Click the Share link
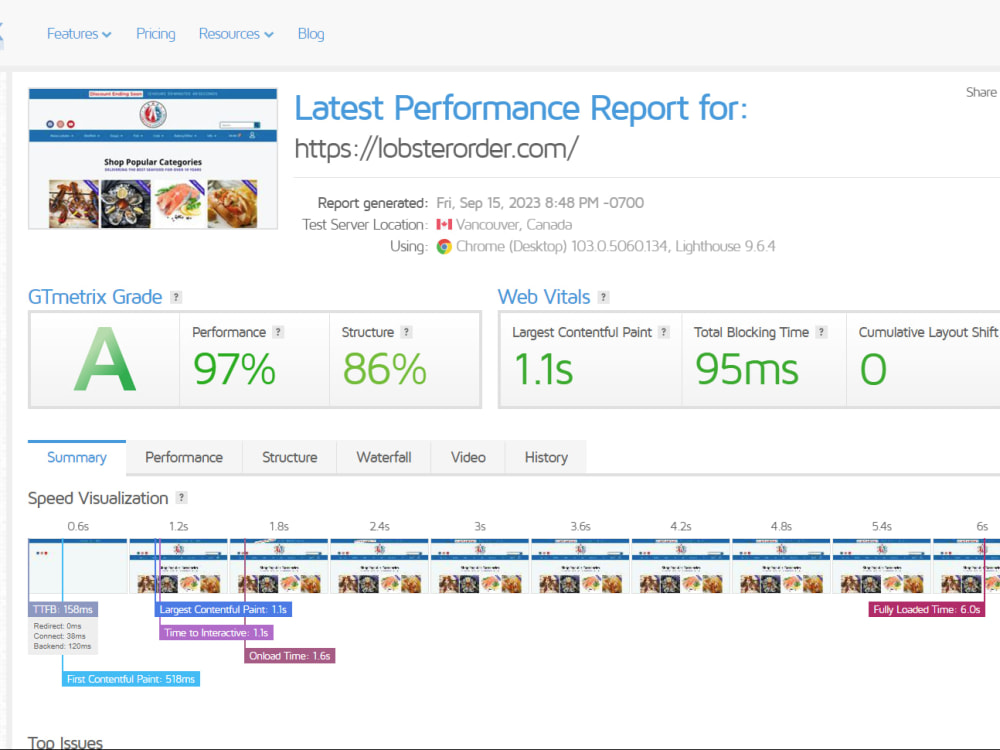 coord(981,92)
